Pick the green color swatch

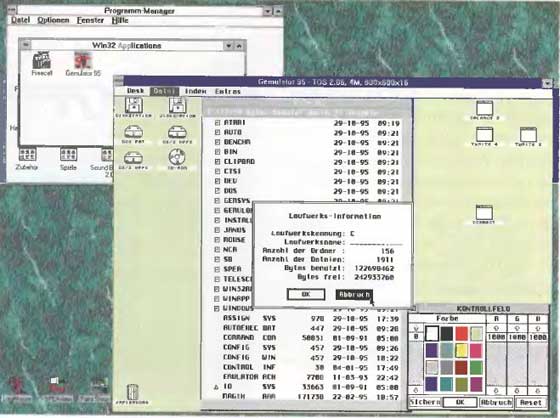[x=476, y=367]
